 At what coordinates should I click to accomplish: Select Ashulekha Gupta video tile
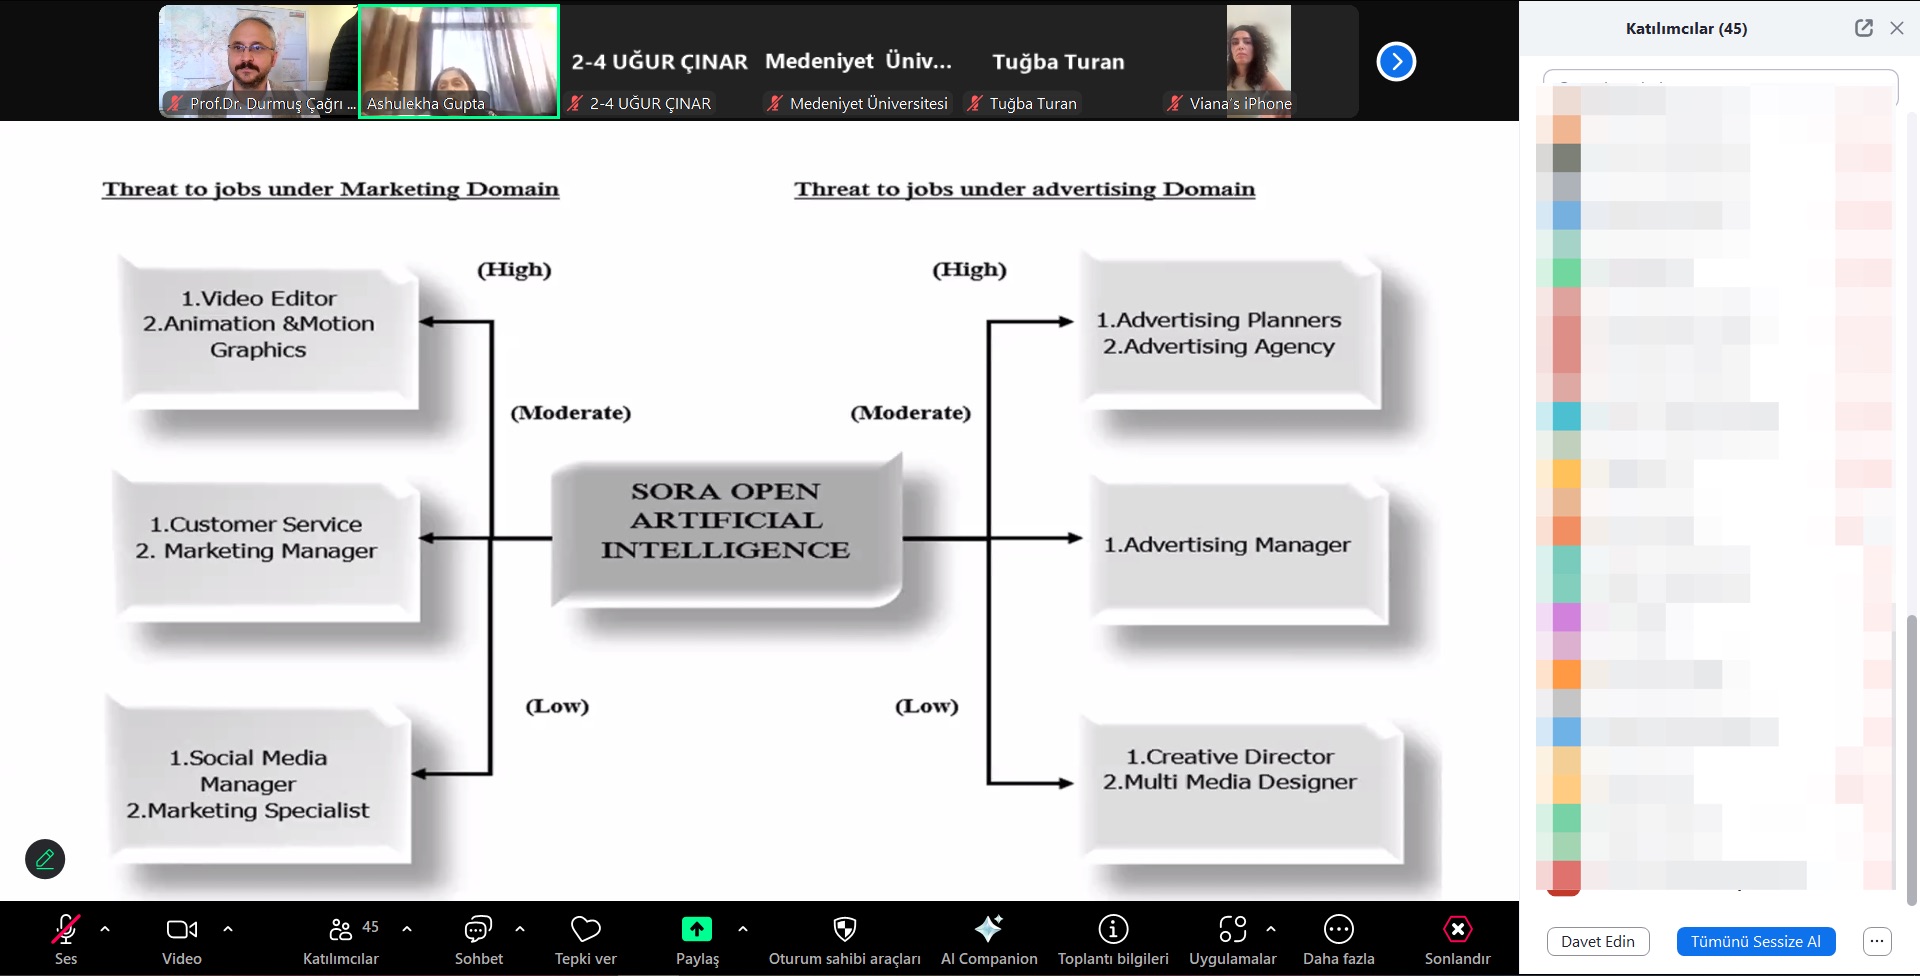tap(459, 62)
